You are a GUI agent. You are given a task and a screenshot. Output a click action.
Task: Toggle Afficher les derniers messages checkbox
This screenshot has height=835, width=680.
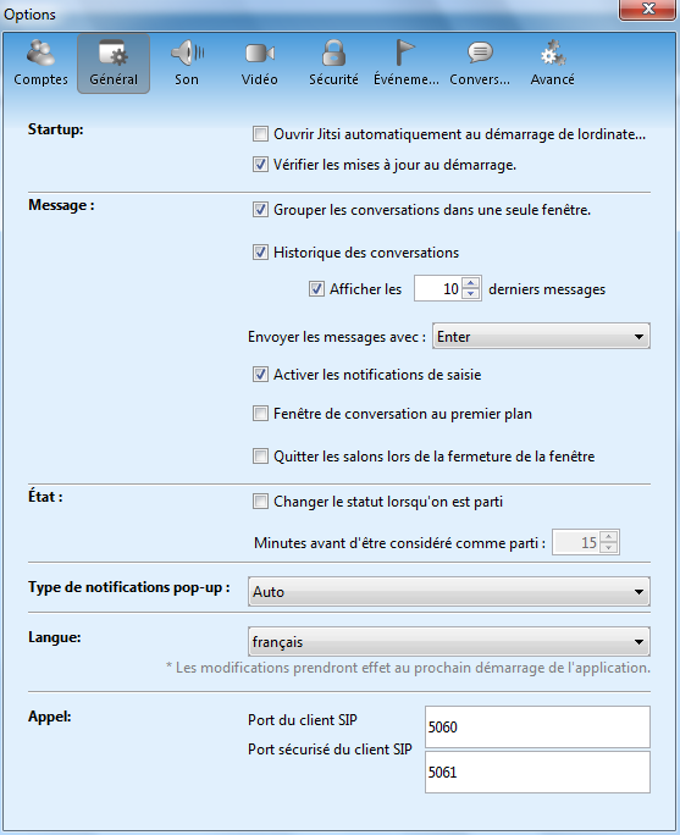pyautogui.click(x=316, y=289)
